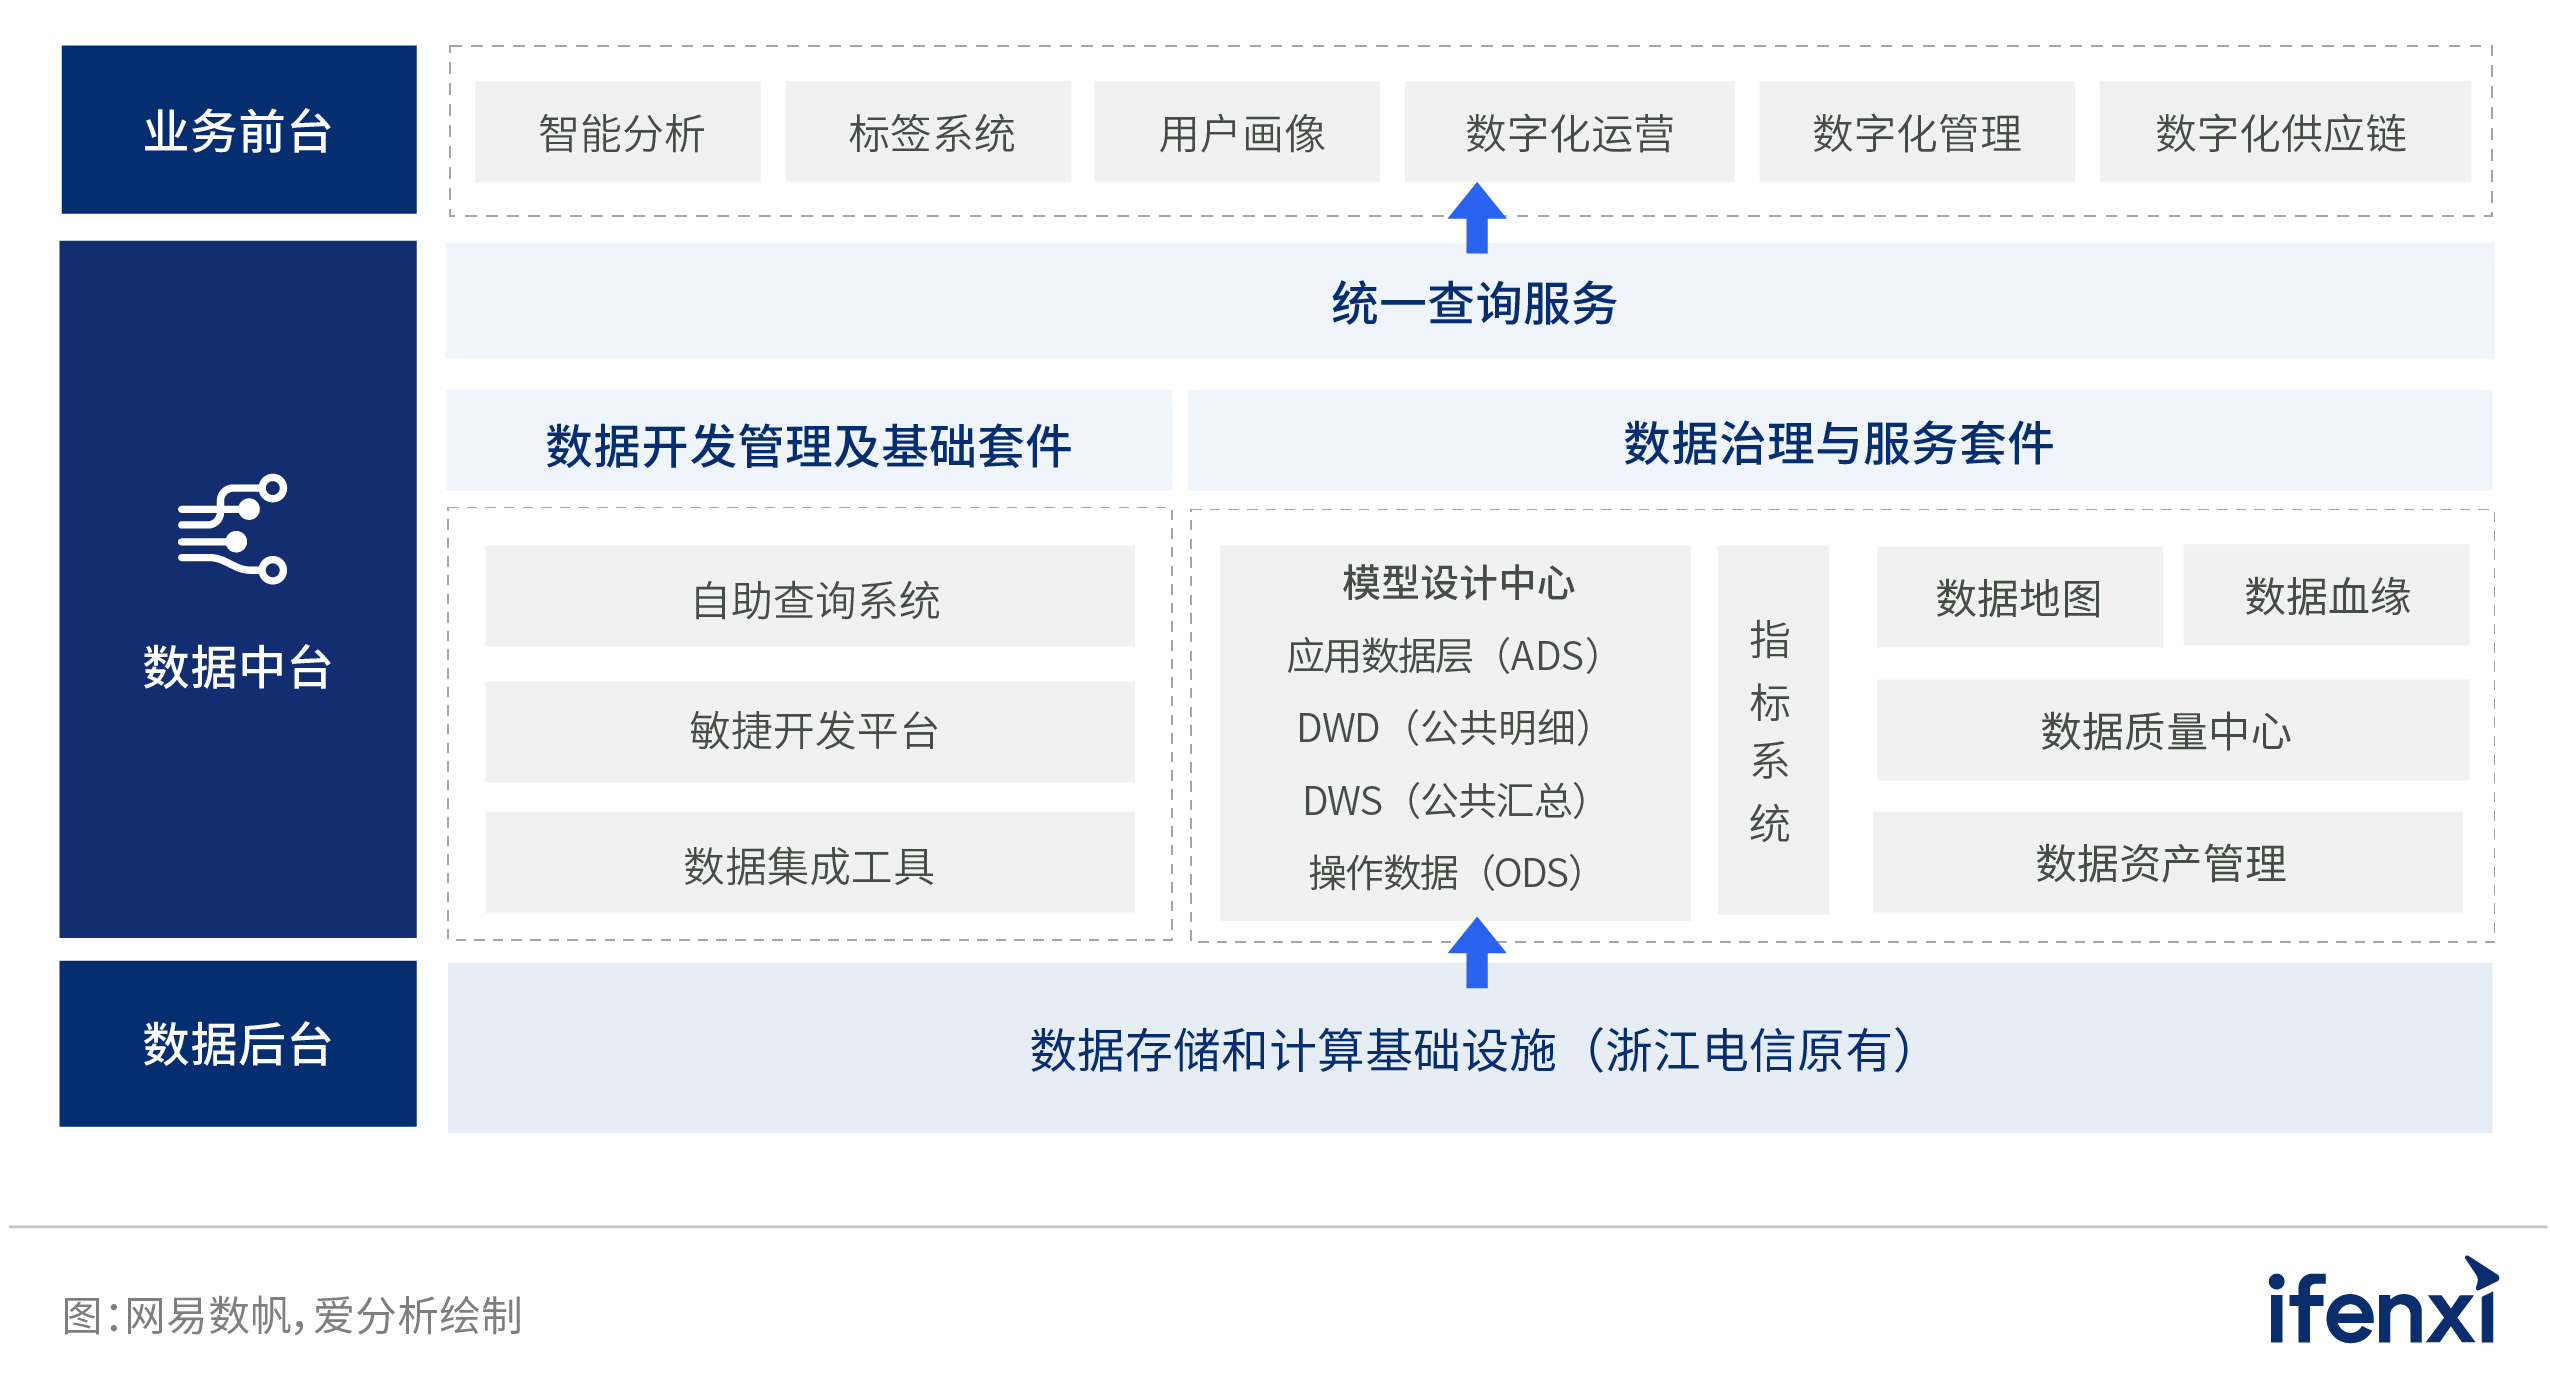The image size is (2550, 1395).
Task: Click the vertical 指标系统 box
Action: click(1772, 730)
